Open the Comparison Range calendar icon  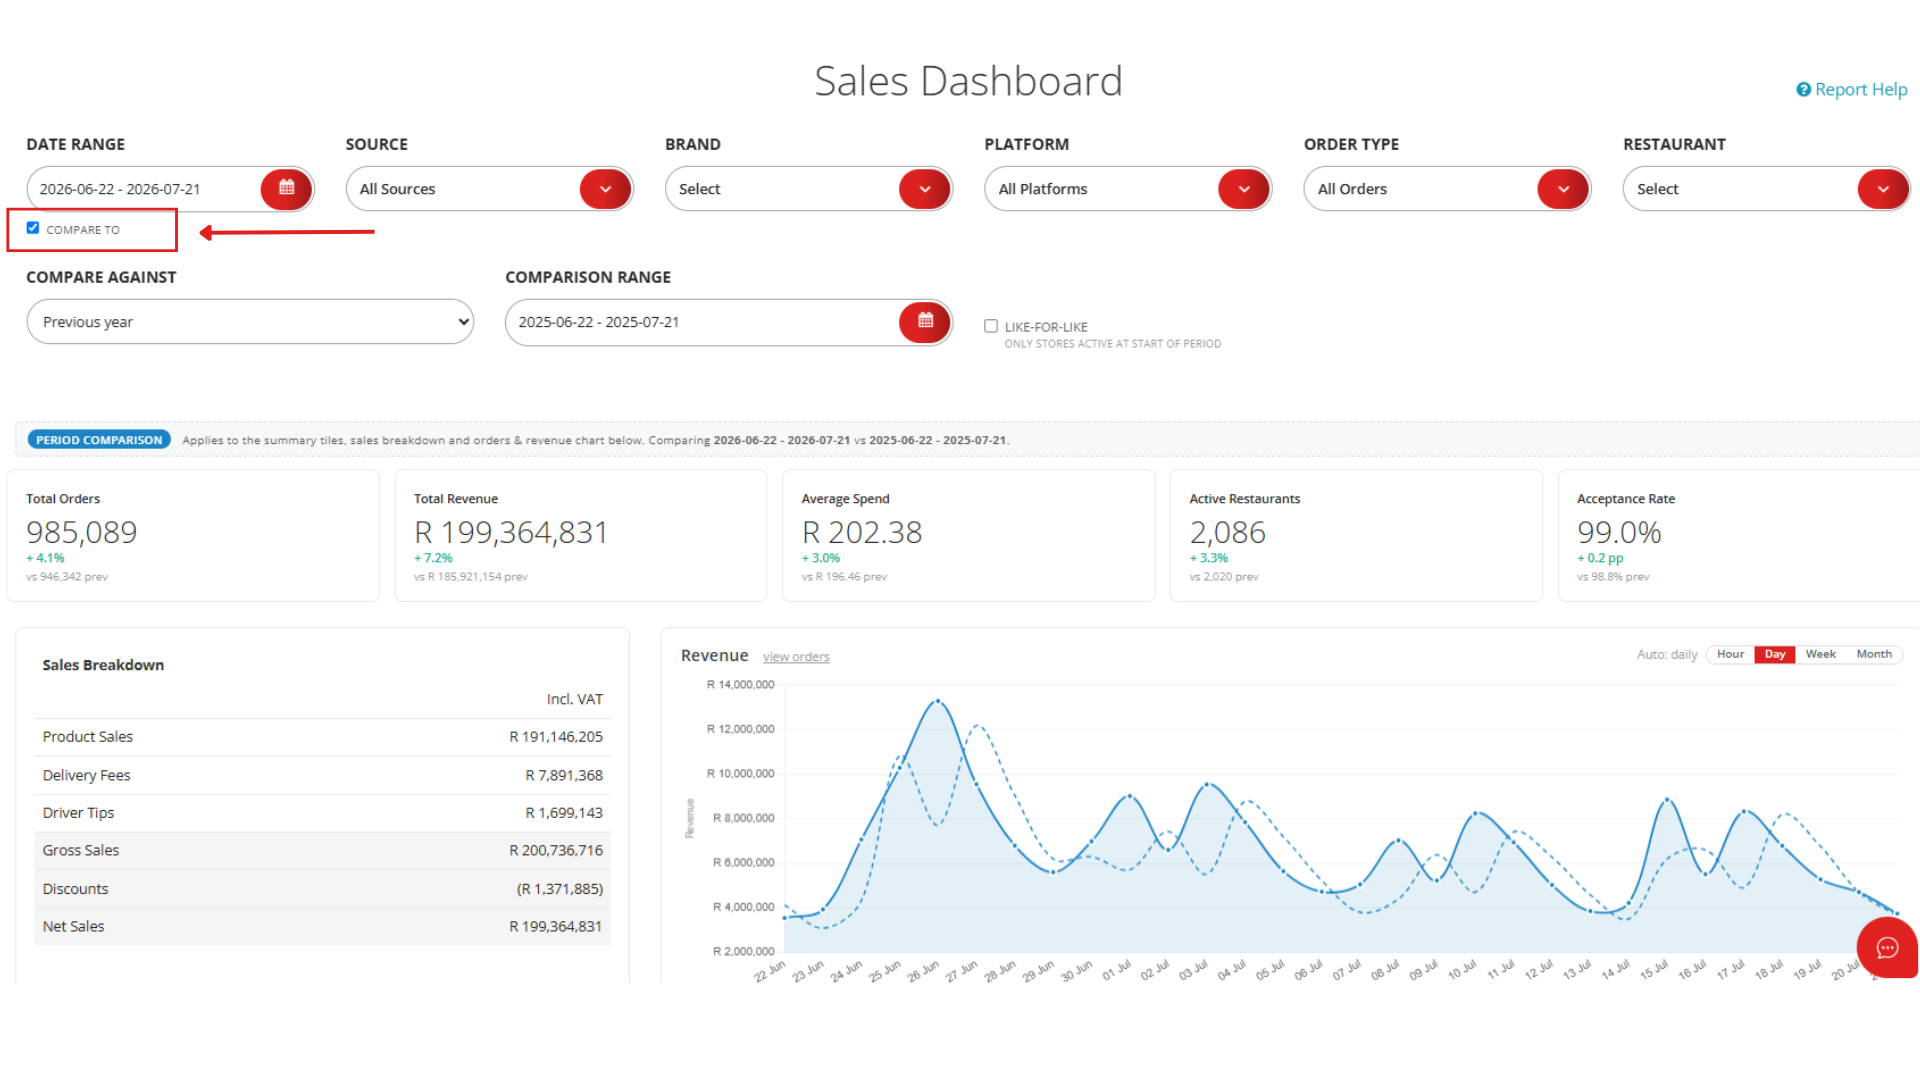click(925, 322)
